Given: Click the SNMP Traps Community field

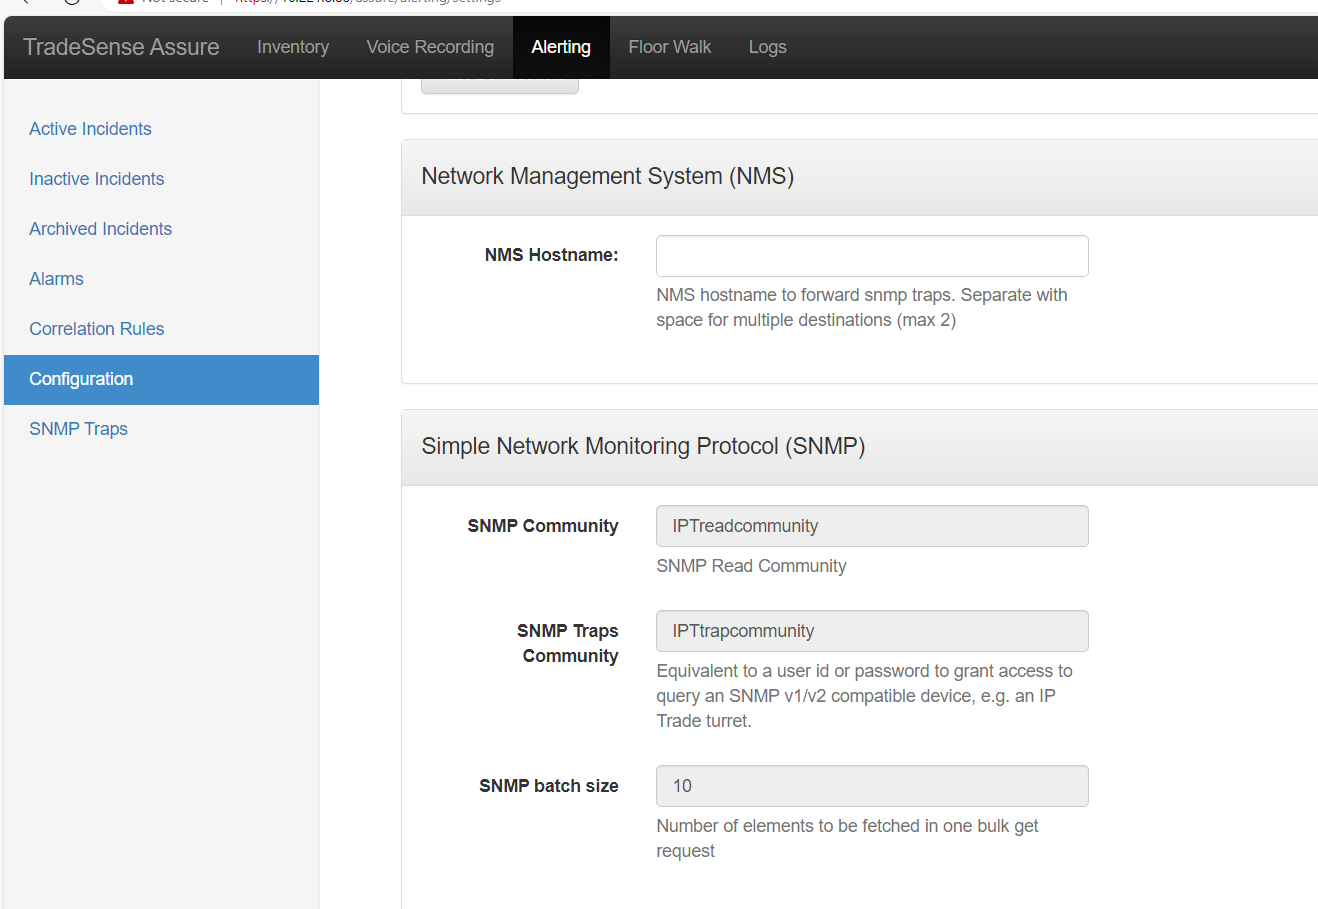Looking at the screenshot, I should click(872, 631).
